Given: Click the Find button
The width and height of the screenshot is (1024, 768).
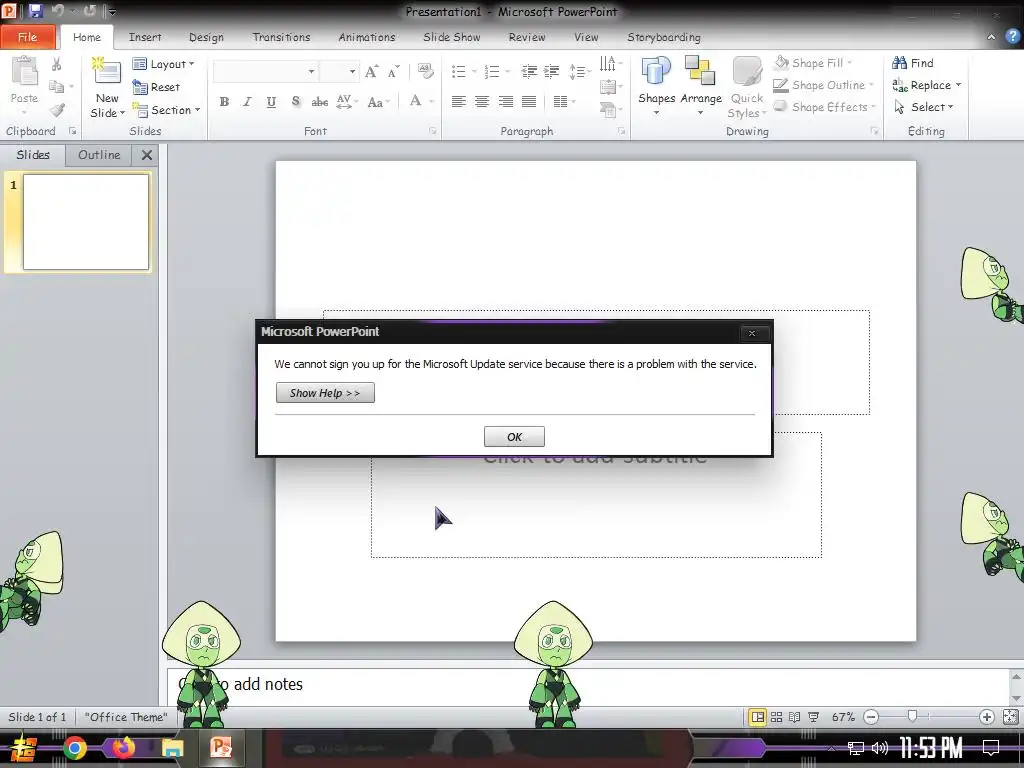Looking at the screenshot, I should [x=912, y=63].
